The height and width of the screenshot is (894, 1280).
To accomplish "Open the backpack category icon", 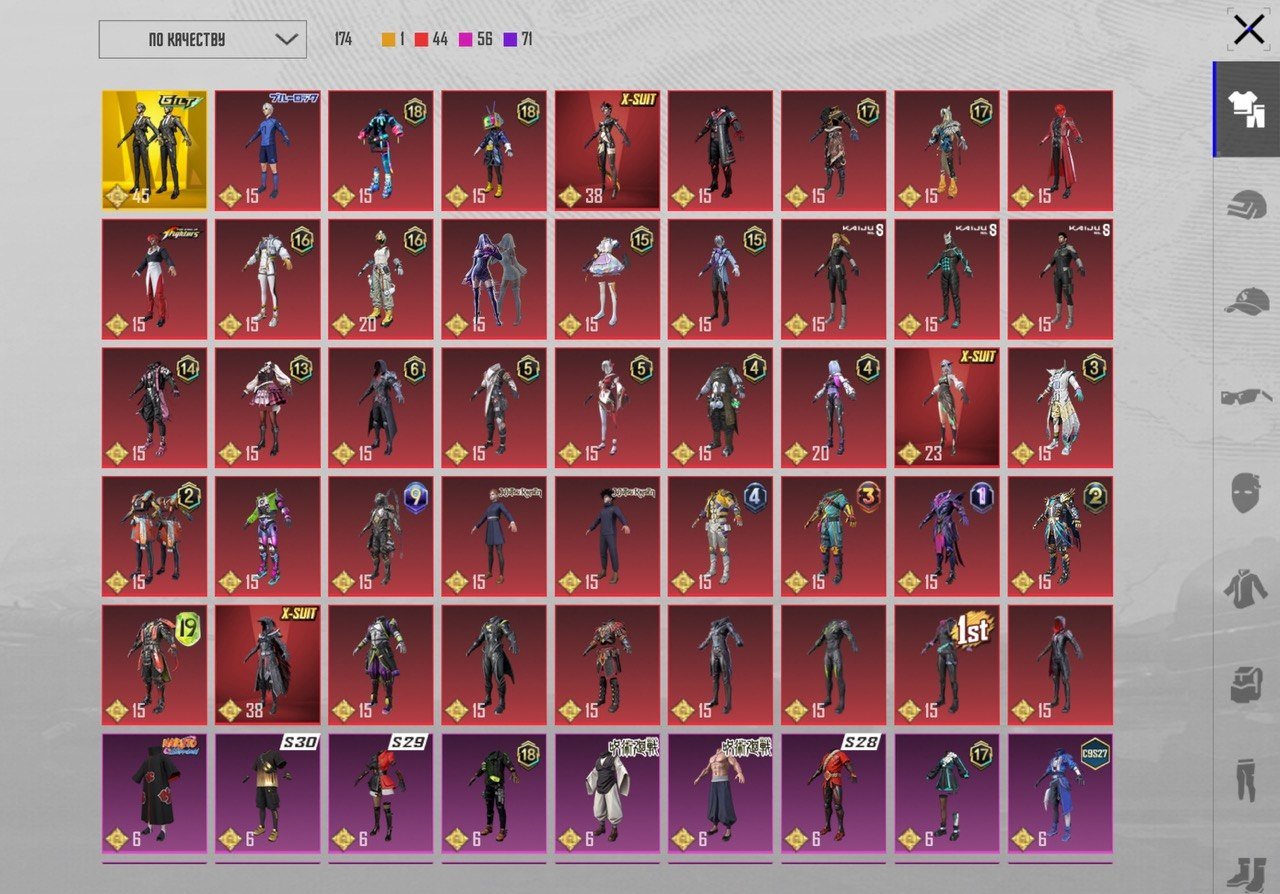I will click(x=1246, y=684).
